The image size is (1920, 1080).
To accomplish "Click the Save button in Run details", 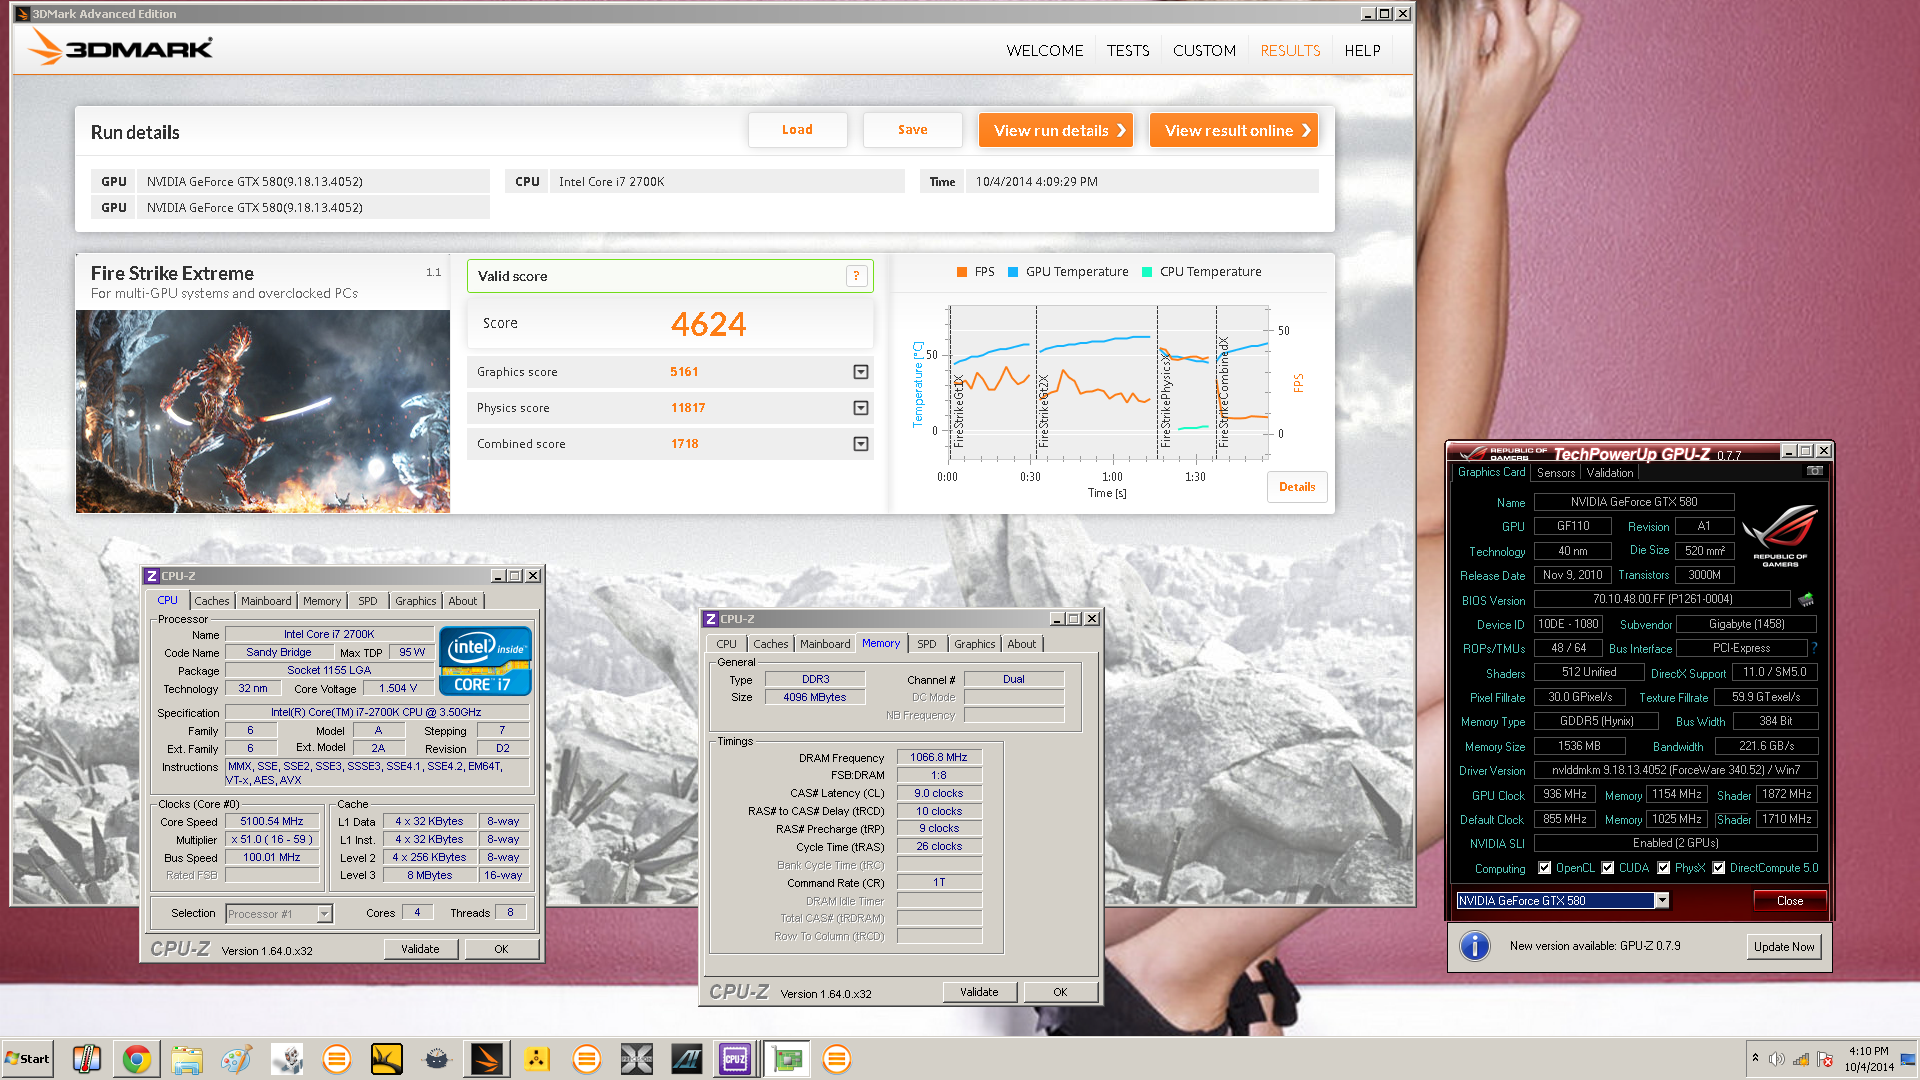I will [x=912, y=130].
